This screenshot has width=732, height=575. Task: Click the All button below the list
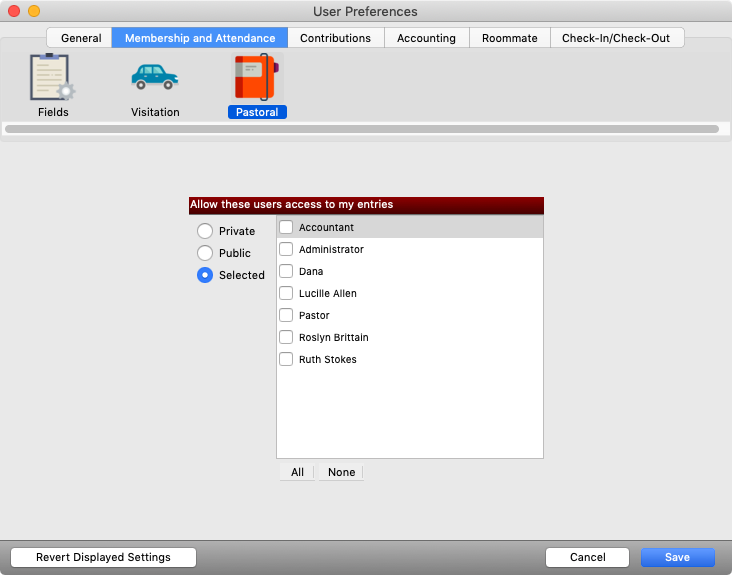pyautogui.click(x=297, y=472)
